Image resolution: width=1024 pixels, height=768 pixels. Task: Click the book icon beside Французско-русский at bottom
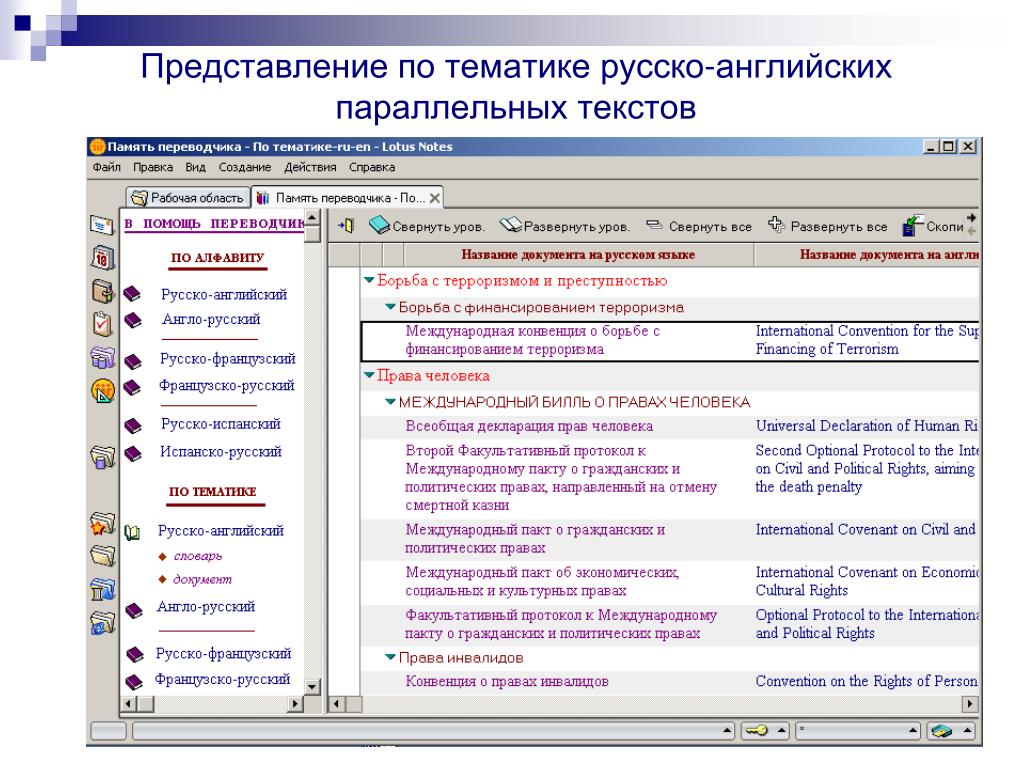[134, 681]
